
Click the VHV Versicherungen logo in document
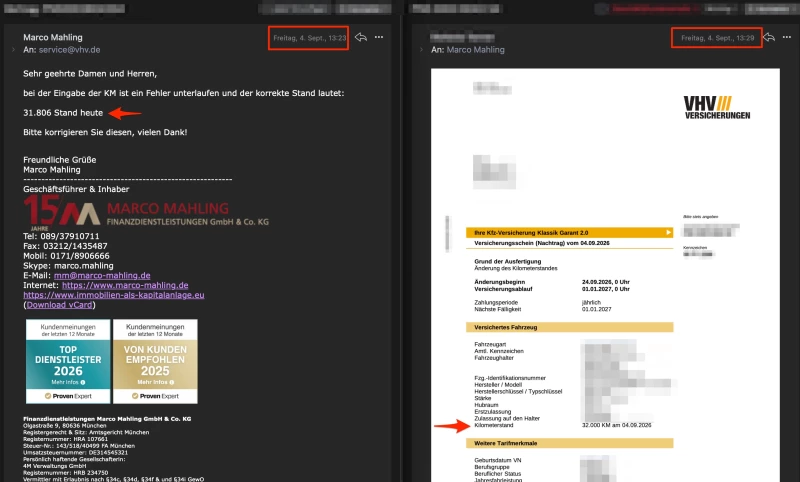pyautogui.click(x=717, y=108)
